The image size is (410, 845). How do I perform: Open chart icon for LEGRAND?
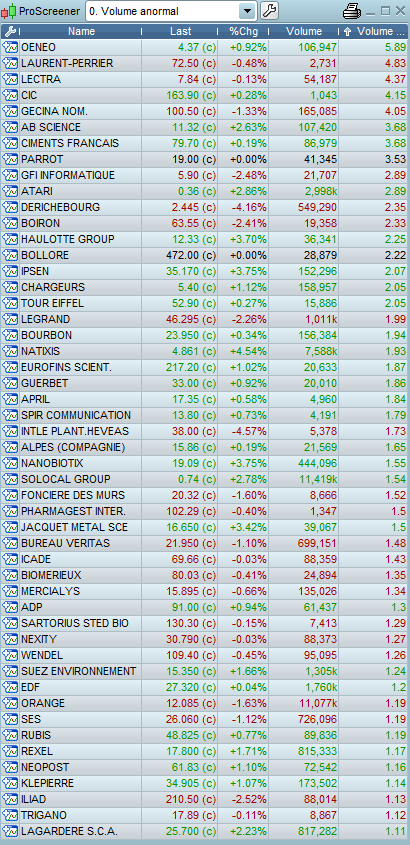11,319
